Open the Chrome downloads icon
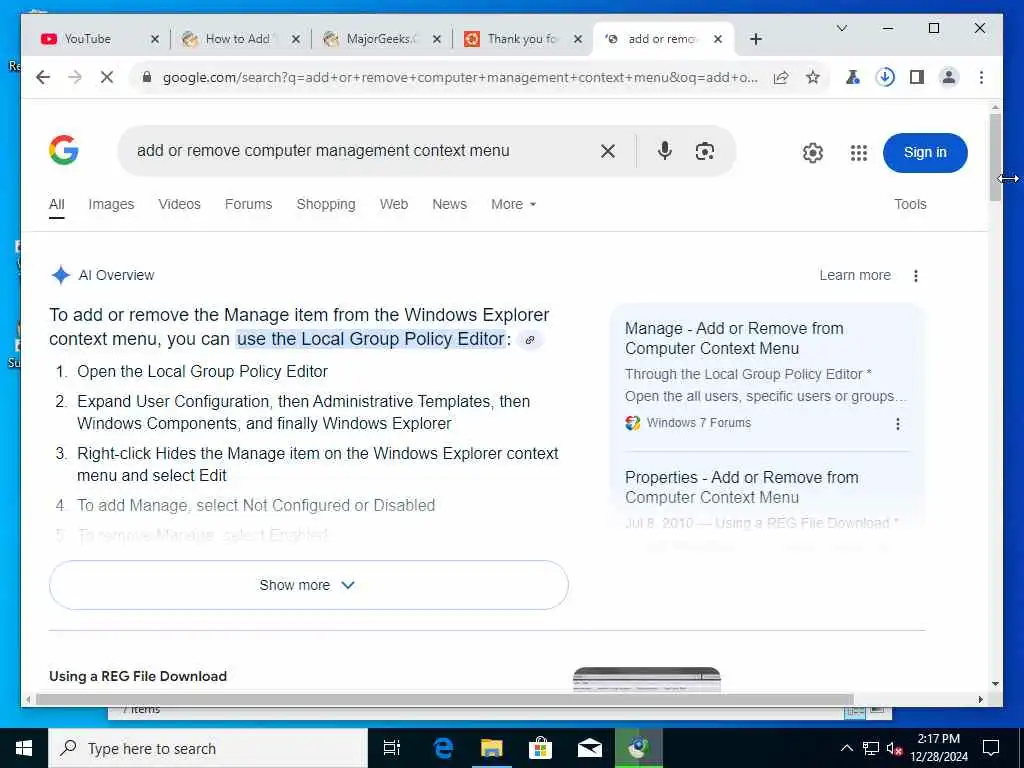1024x768 pixels. 885,77
